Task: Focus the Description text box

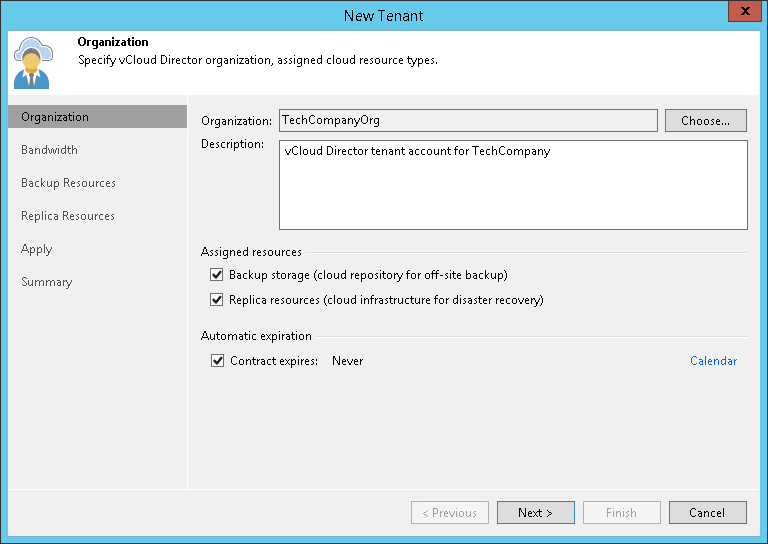Action: click(513, 185)
